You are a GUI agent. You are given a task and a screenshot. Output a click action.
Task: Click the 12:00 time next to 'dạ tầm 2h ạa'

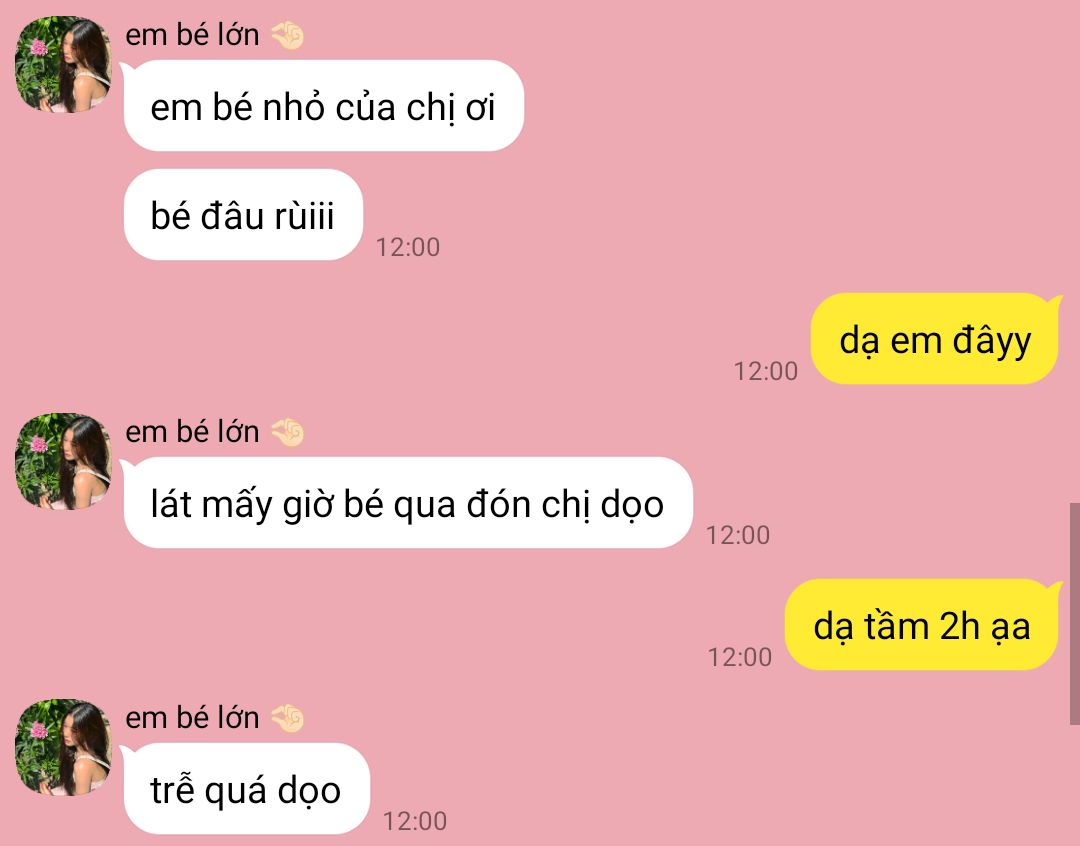(x=740, y=657)
